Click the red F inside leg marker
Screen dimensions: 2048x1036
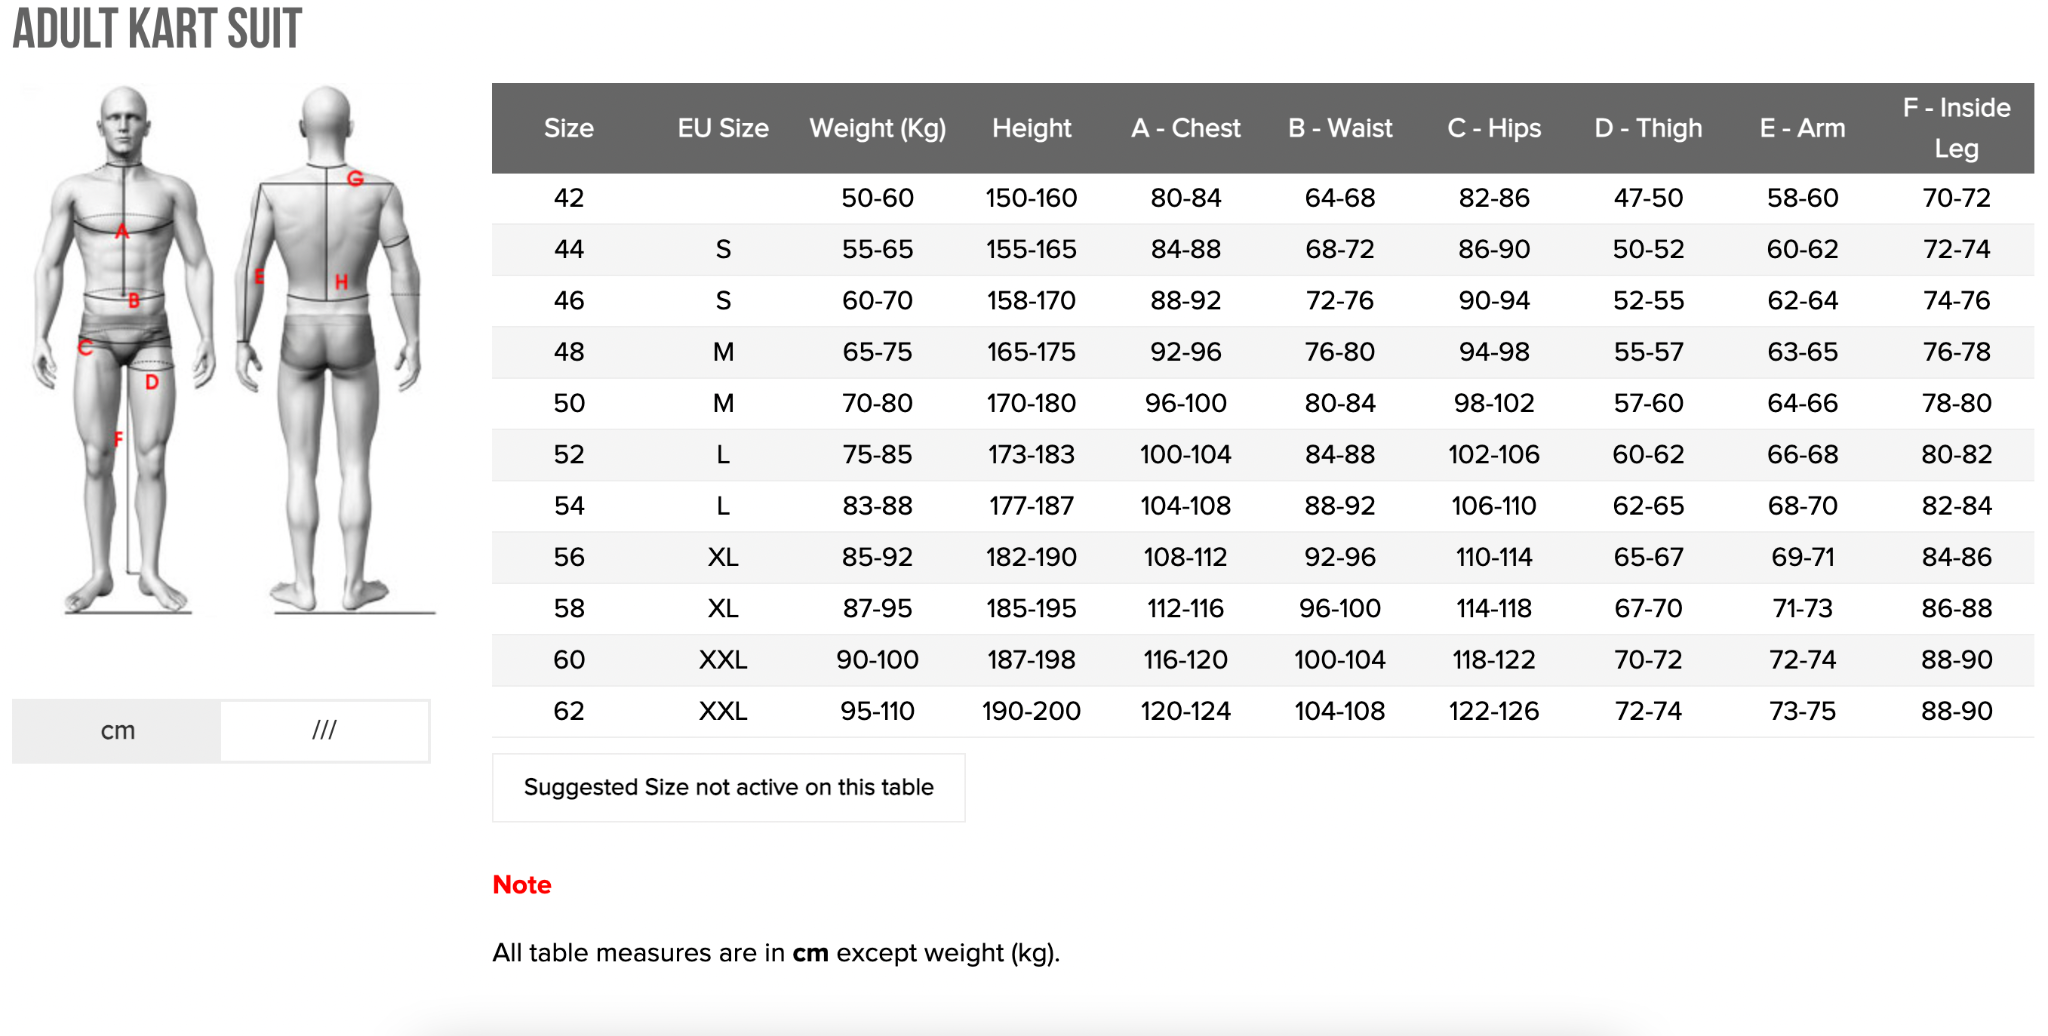(x=118, y=438)
